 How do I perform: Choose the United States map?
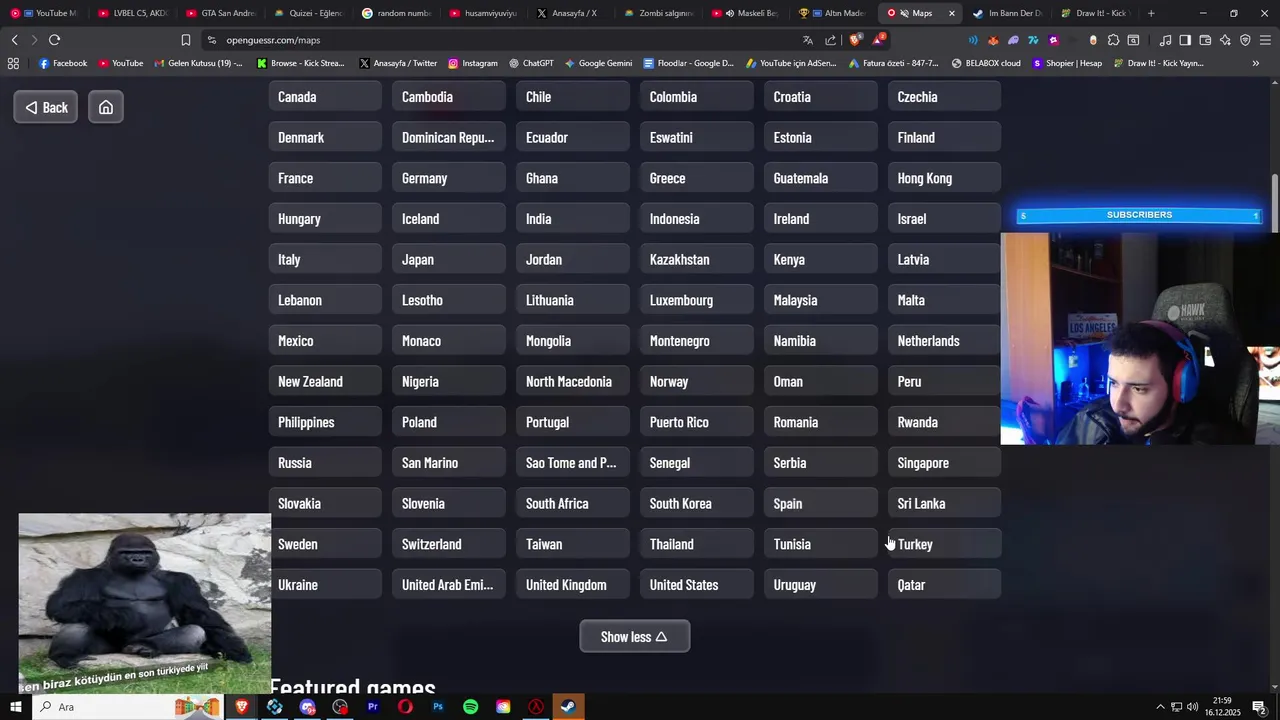coord(696,585)
